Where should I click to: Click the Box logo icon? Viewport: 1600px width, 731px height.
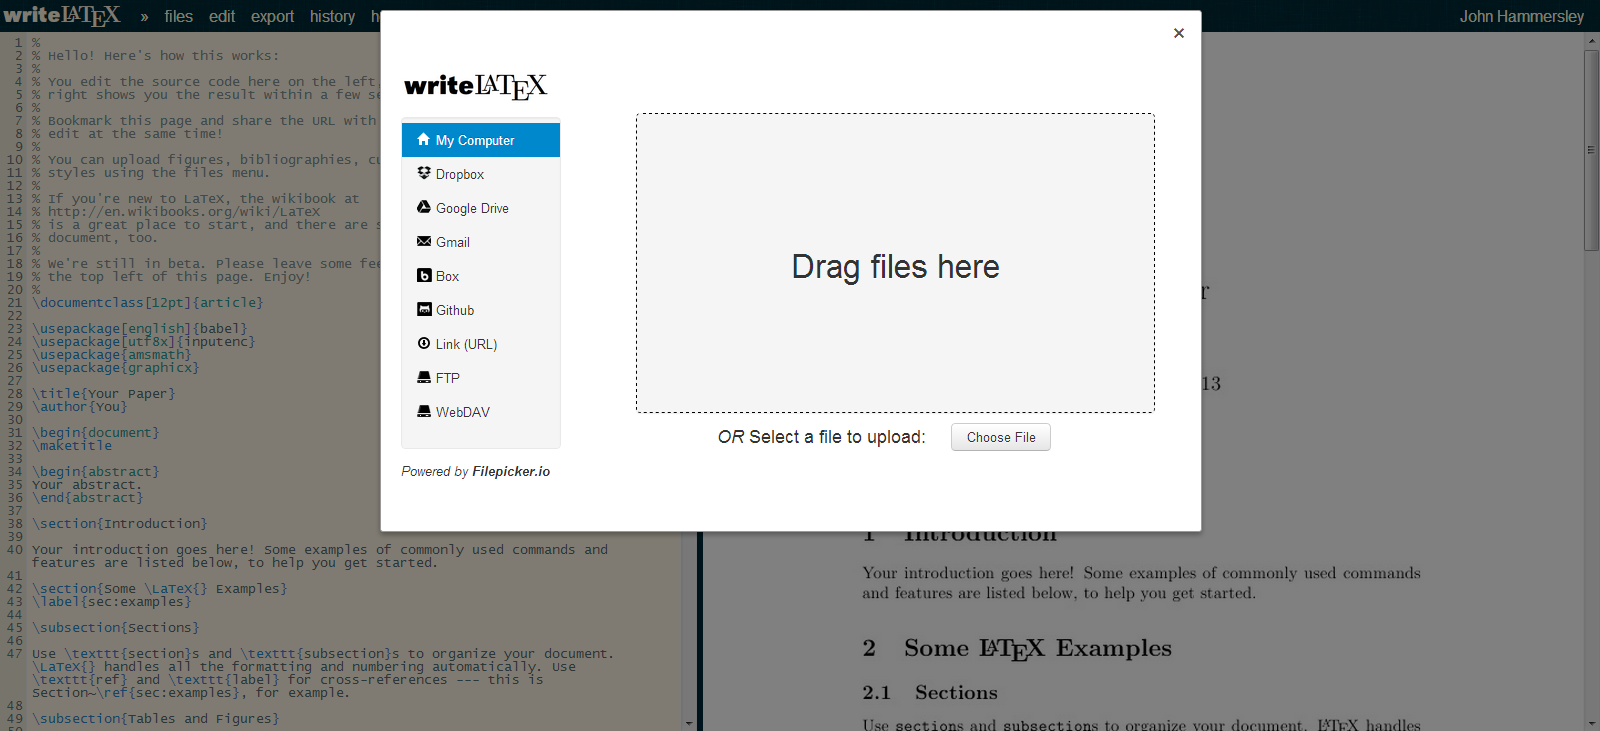click(424, 275)
